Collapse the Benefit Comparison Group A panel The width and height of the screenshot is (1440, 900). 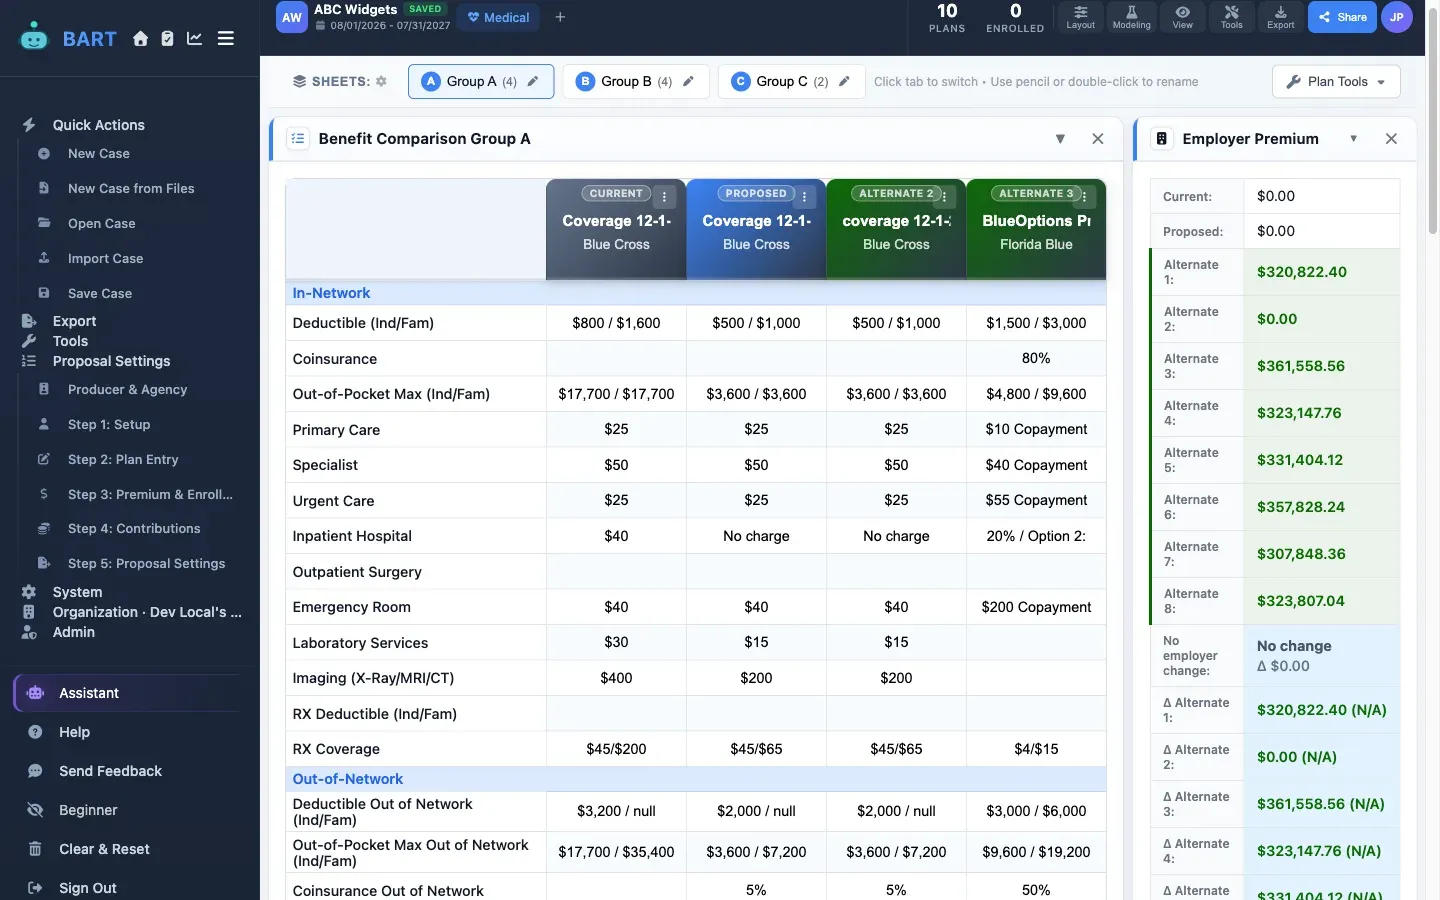(x=1060, y=139)
